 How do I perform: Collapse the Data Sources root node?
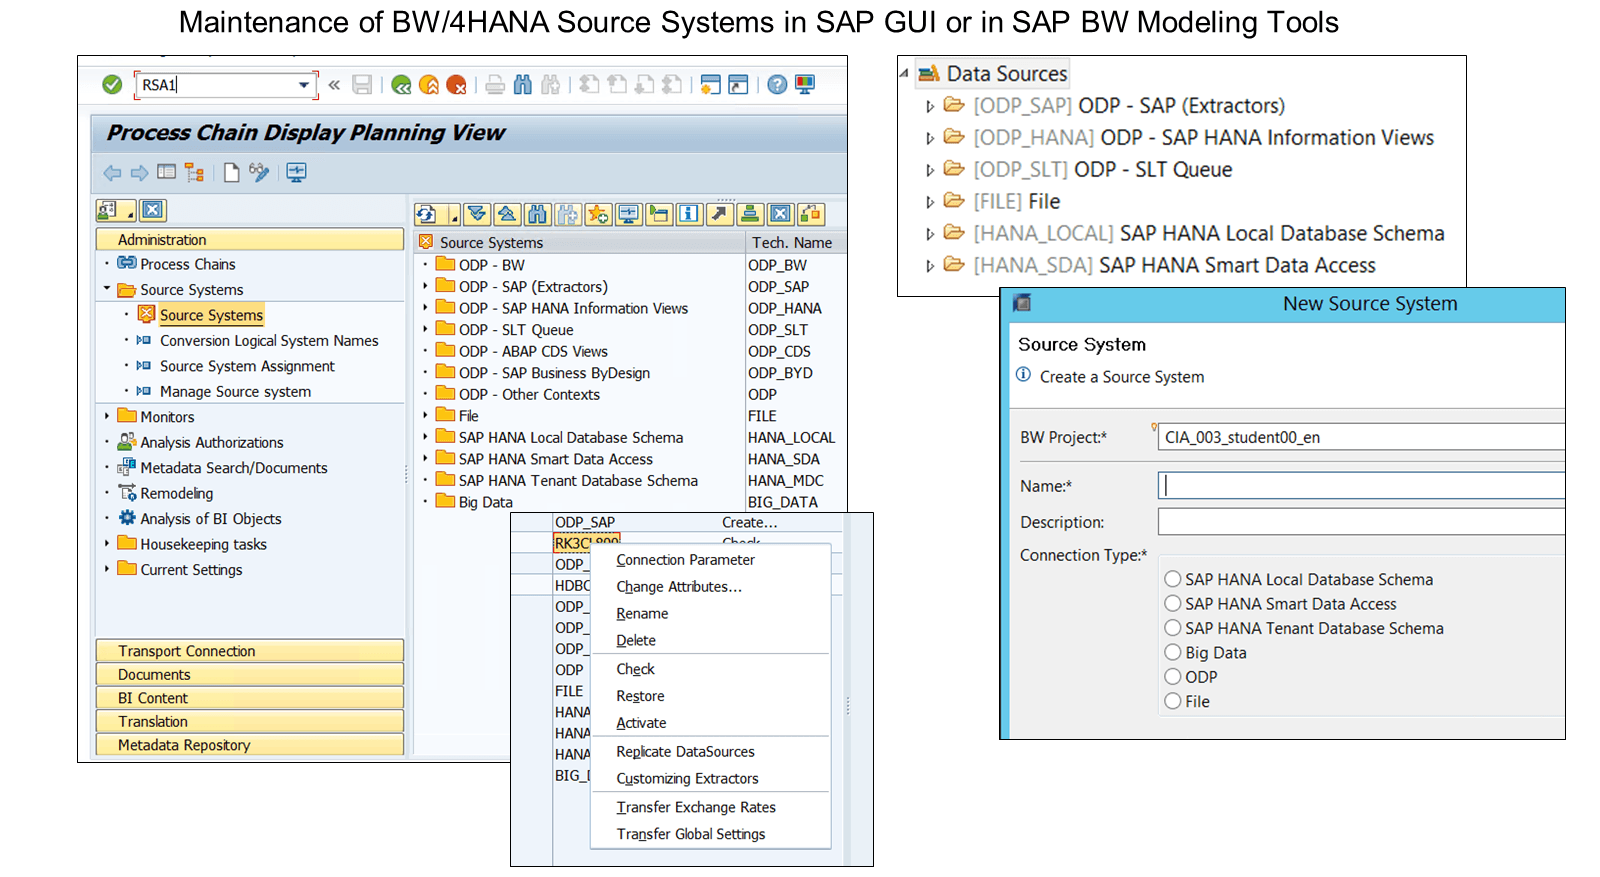click(904, 73)
